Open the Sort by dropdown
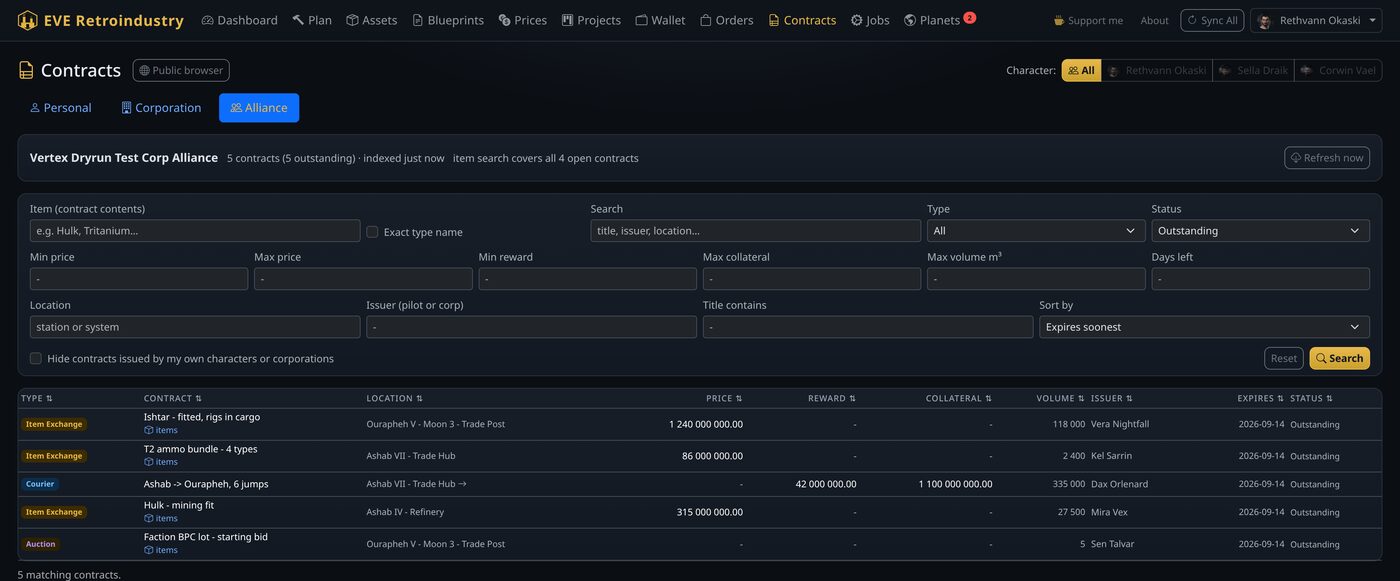Screen dimensions: 1400x581 1204,327
